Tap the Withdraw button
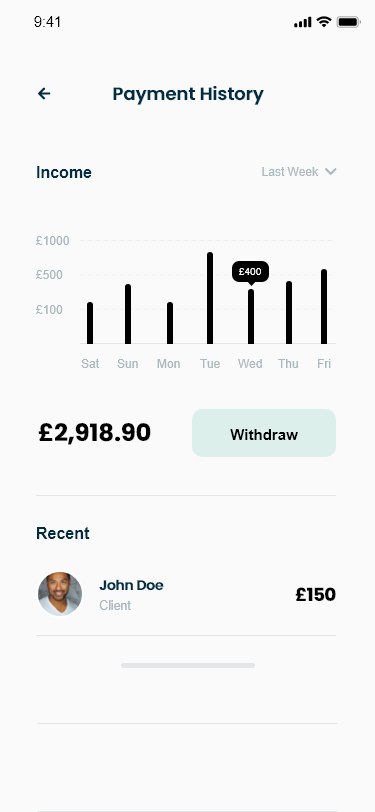 click(x=264, y=433)
